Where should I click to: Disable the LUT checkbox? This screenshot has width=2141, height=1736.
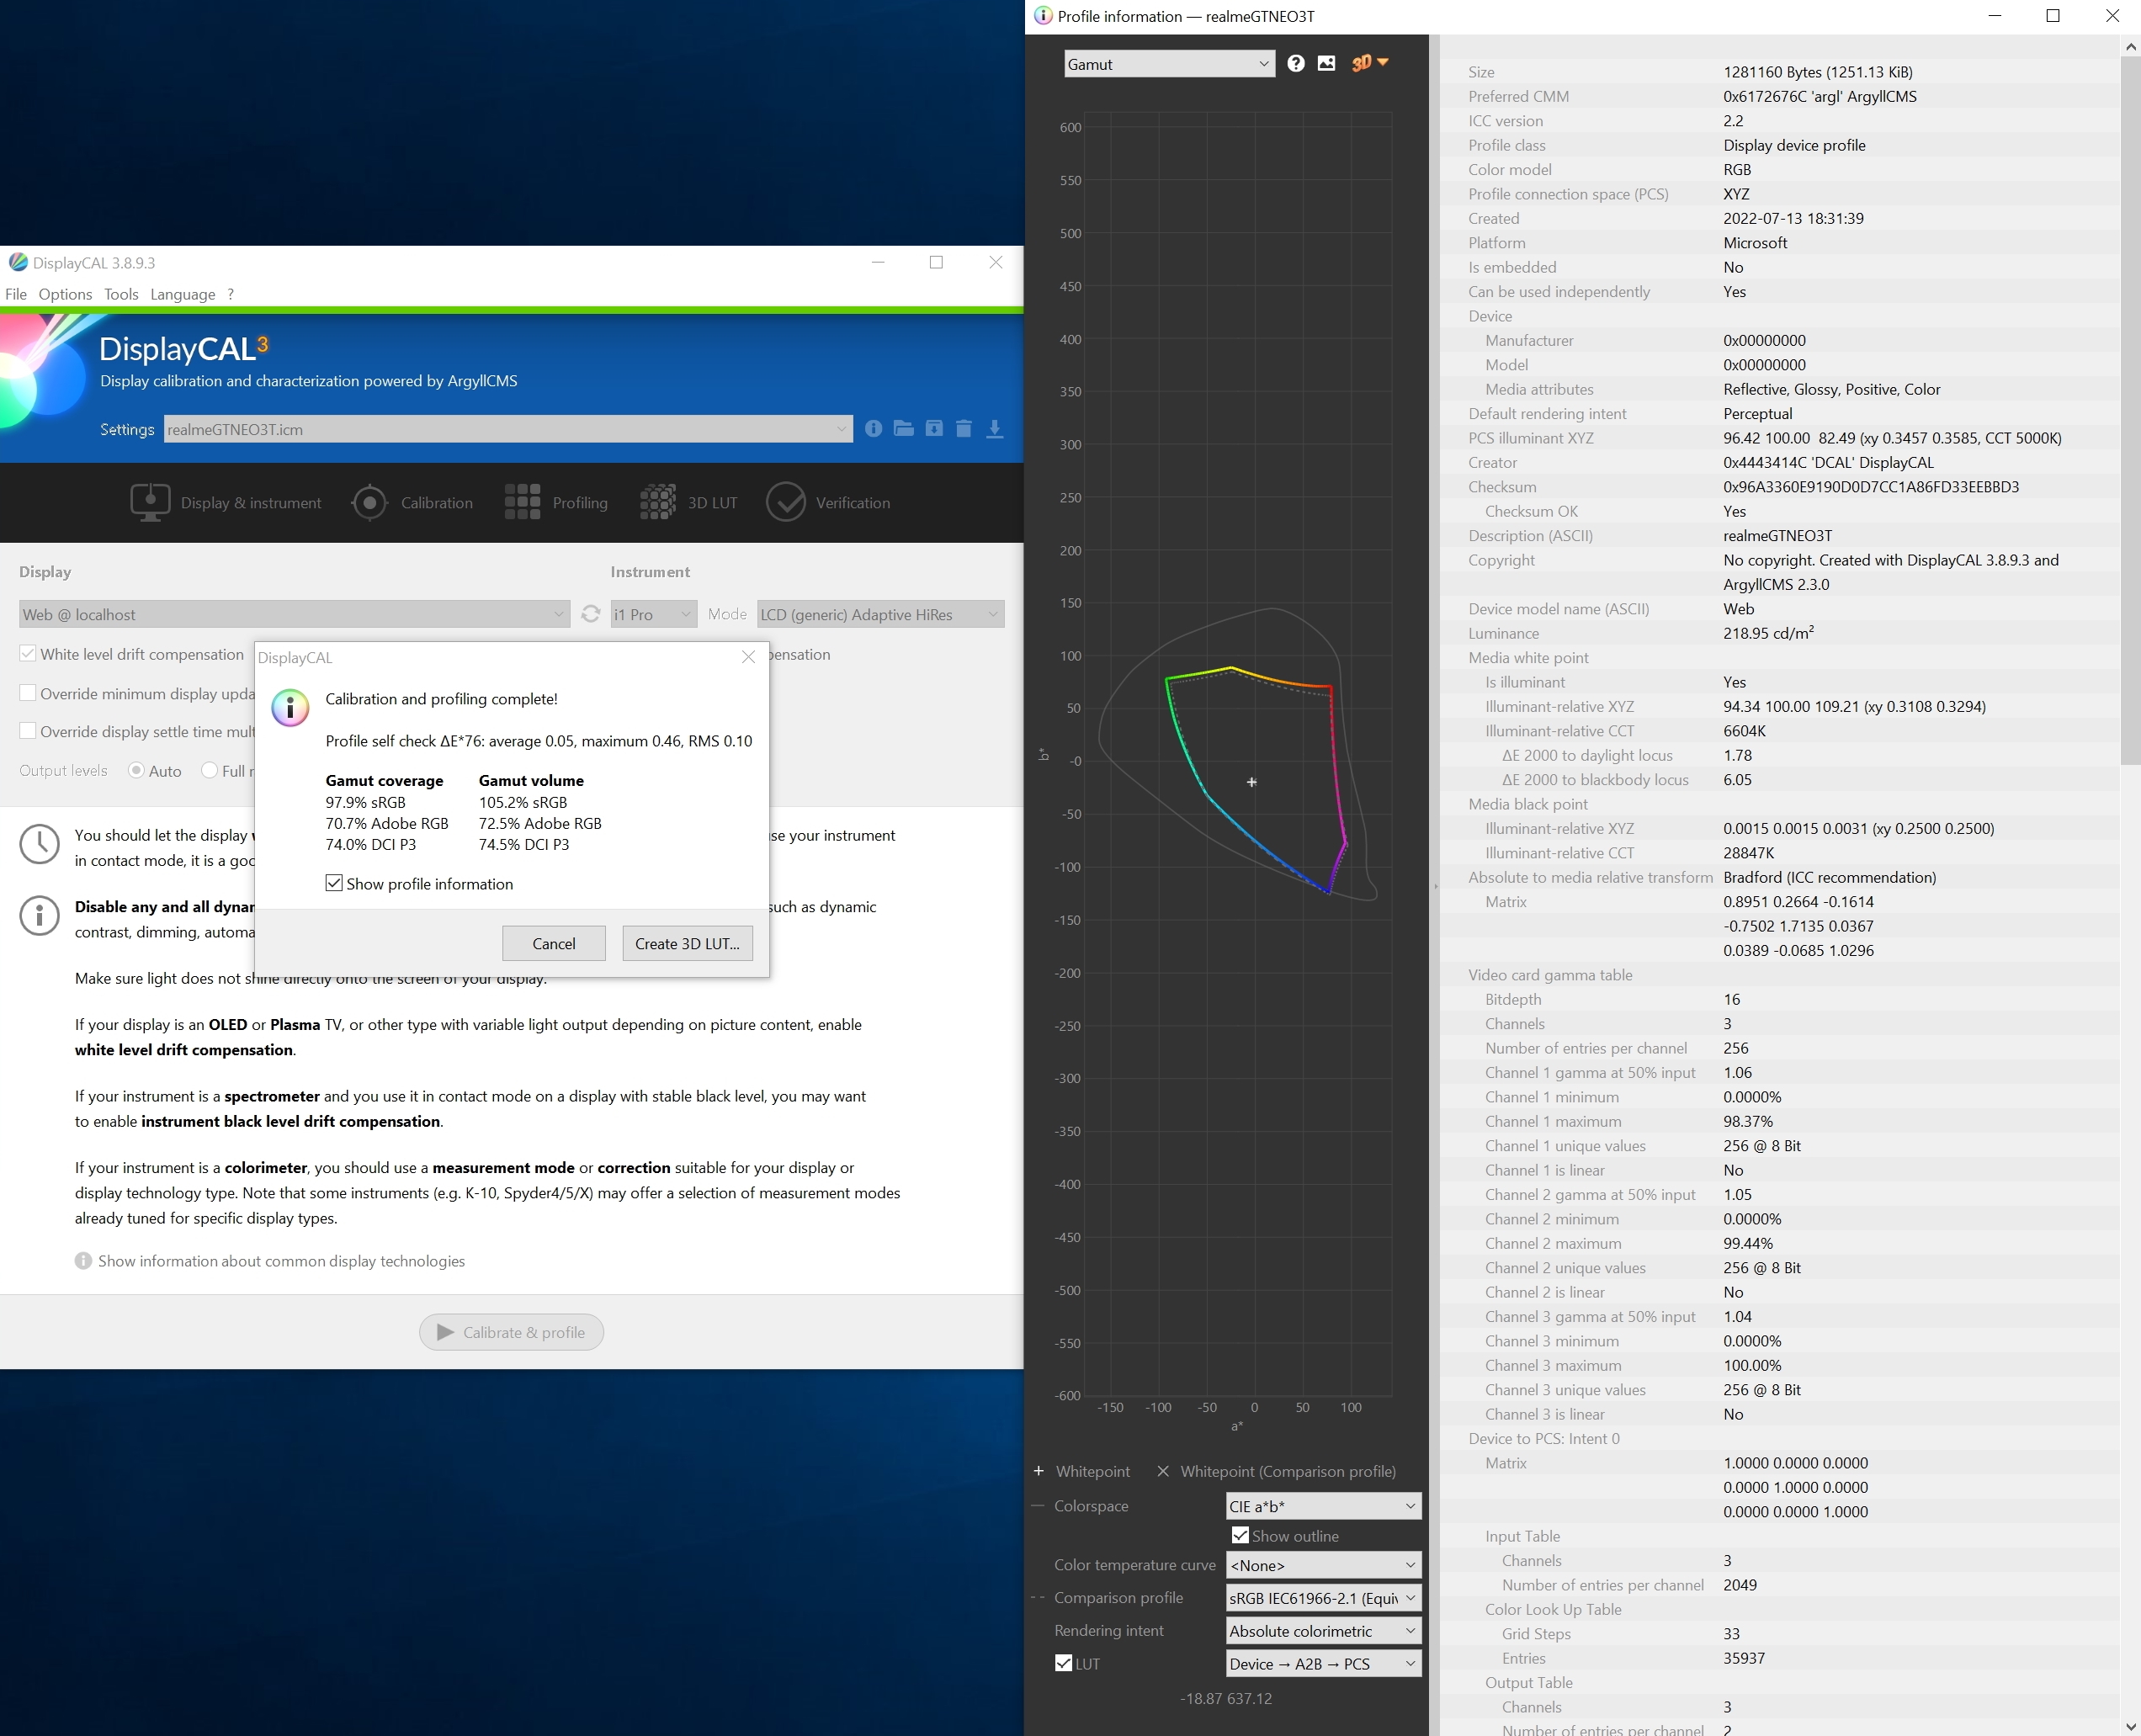point(1064,1663)
